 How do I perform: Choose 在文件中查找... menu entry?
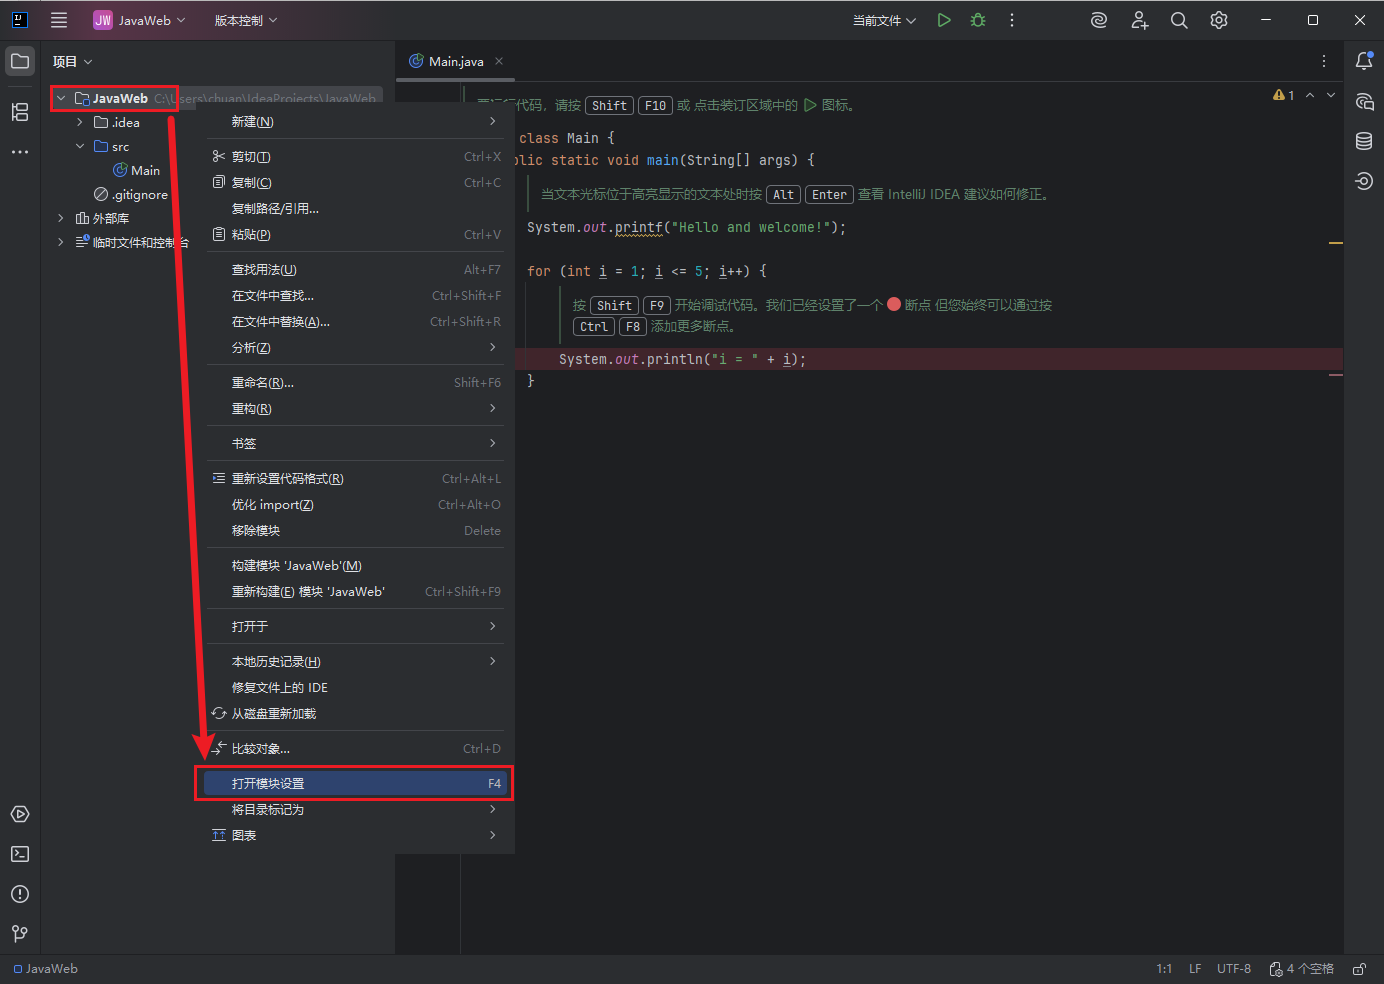(x=355, y=296)
